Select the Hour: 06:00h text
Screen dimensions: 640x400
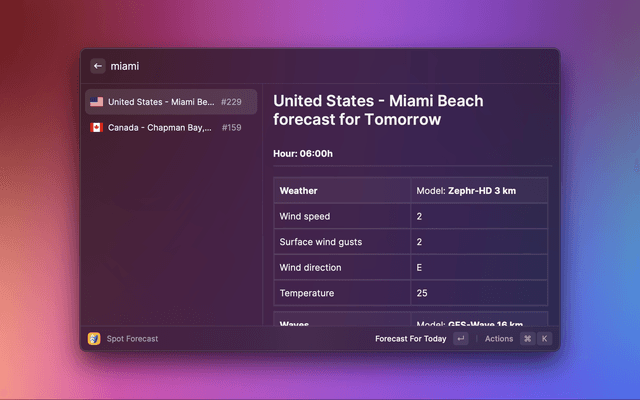[303, 154]
